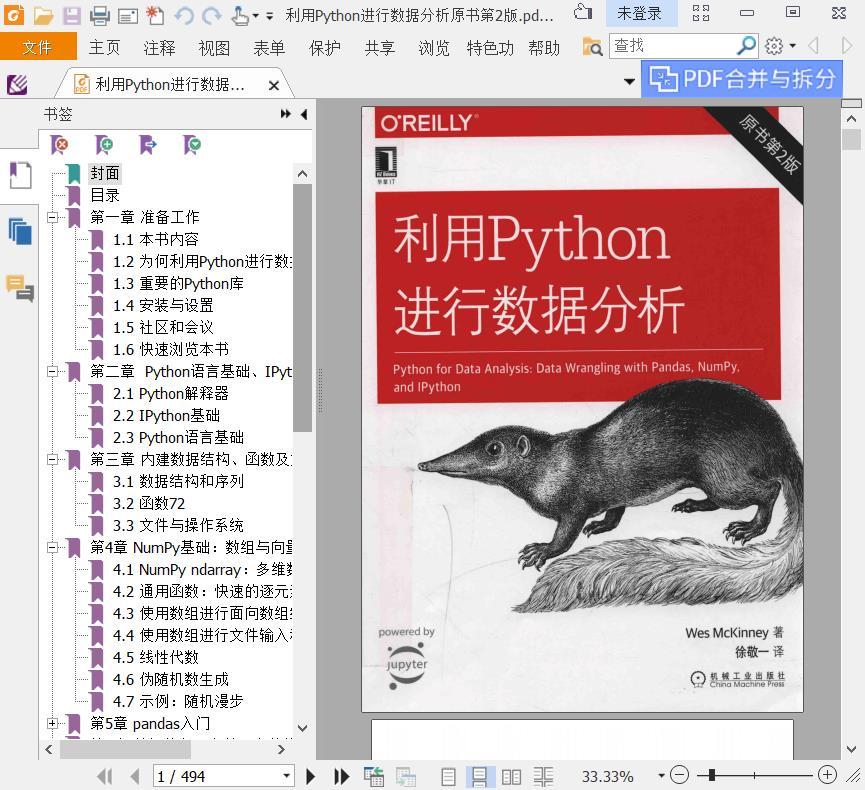Click the zoom in plus button
The image size is (865, 790).
[x=827, y=775]
